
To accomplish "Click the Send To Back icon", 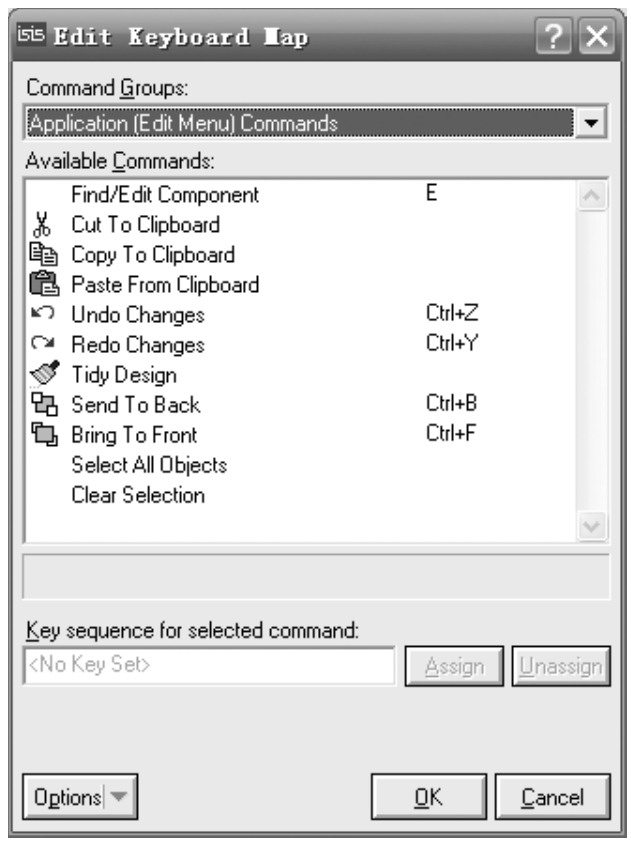I will click(42, 405).
